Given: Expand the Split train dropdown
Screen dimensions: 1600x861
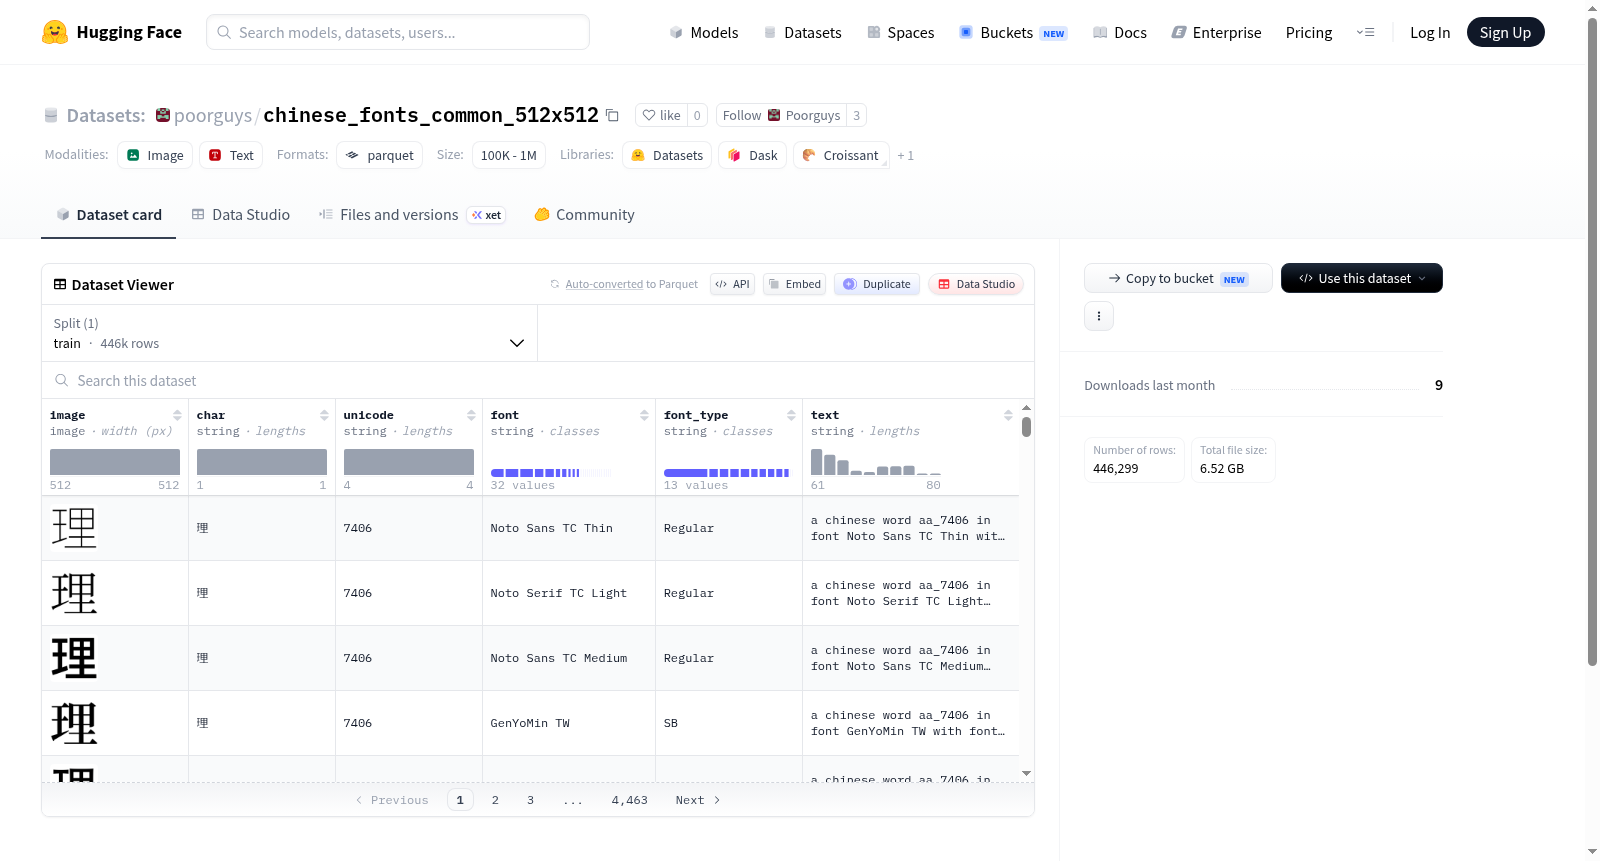Looking at the screenshot, I should coord(290,333).
